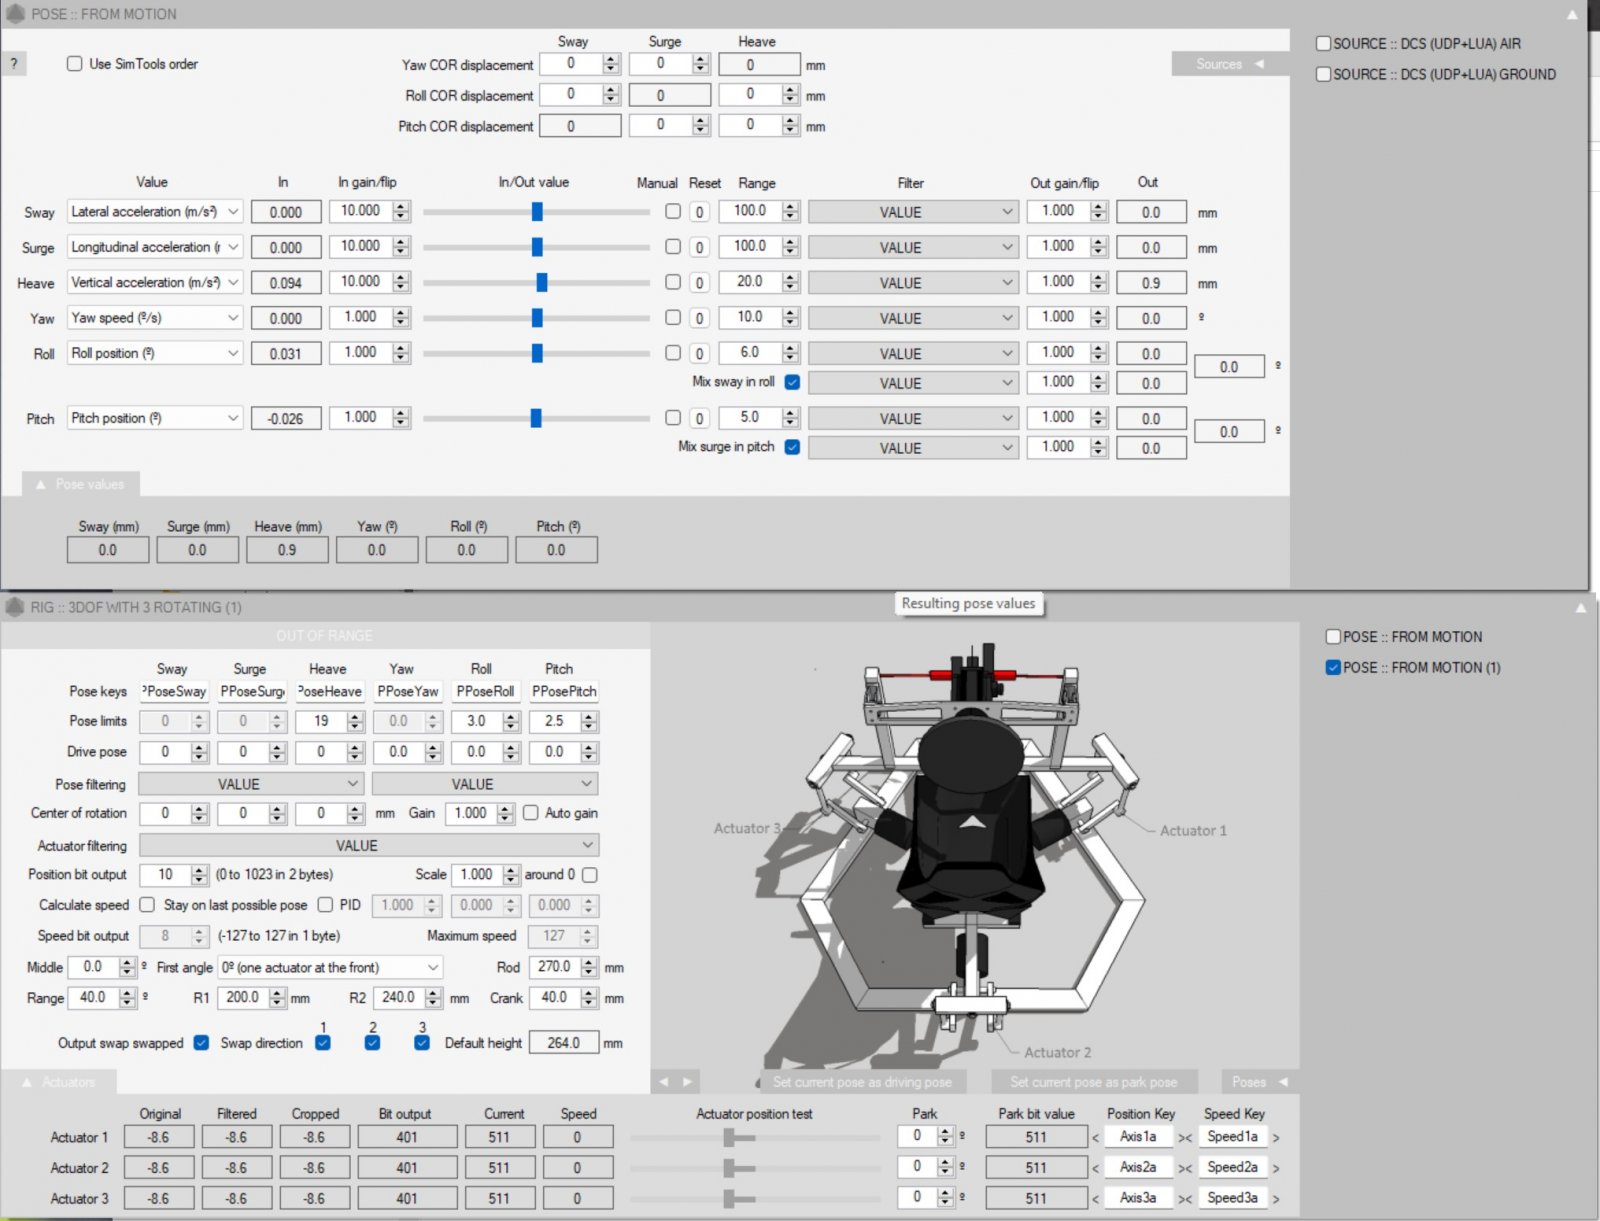Open the First angle dropdown
The image size is (1600, 1221).
coord(331,967)
